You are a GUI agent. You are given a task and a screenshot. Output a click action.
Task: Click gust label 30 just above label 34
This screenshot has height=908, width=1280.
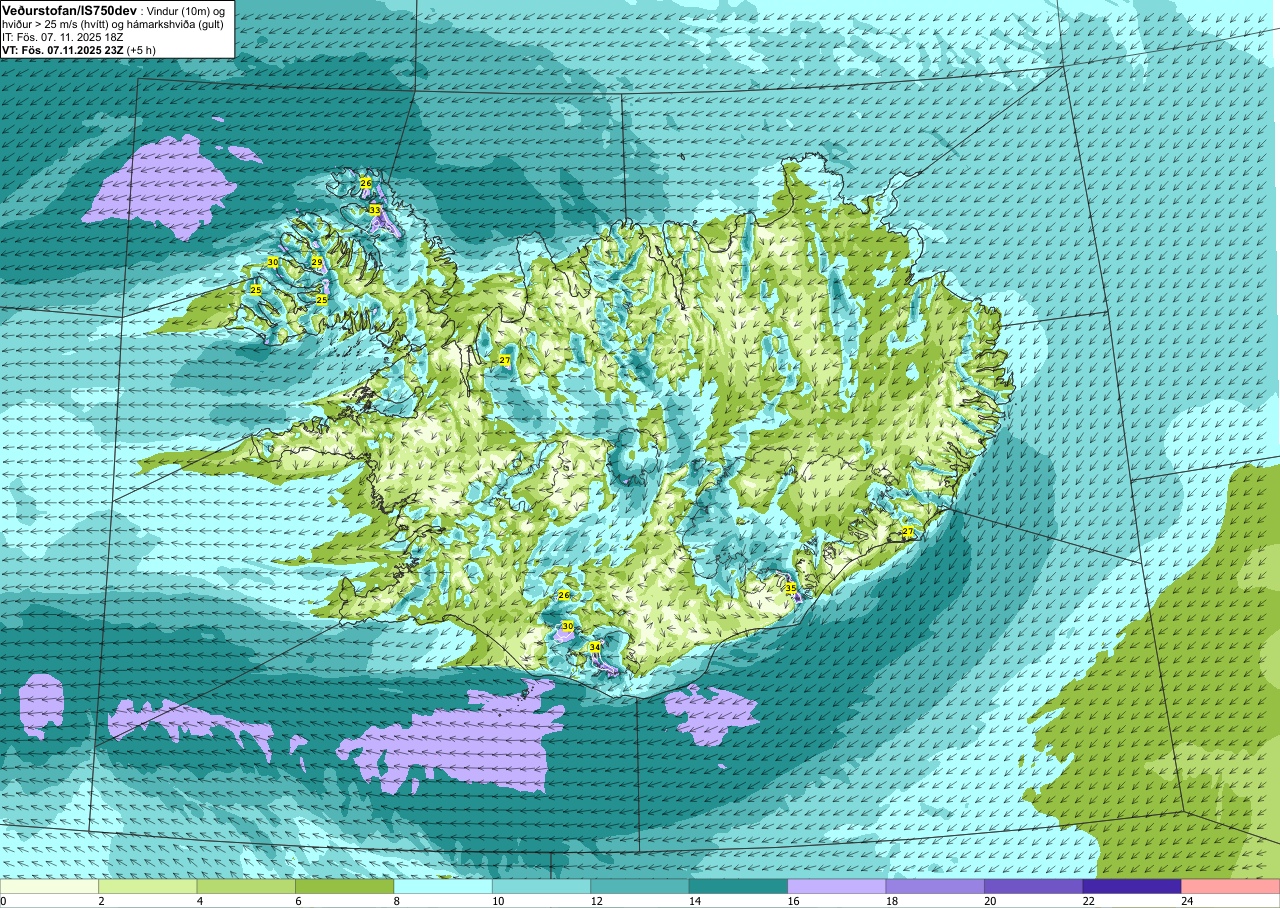[567, 626]
